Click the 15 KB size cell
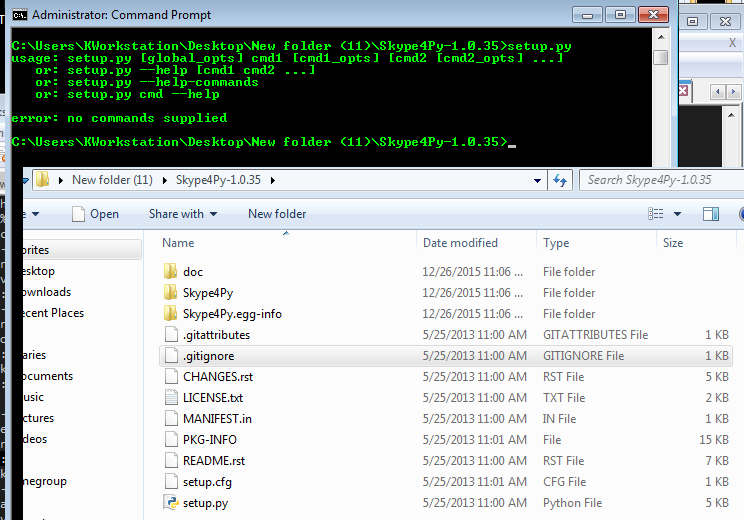The height and width of the screenshot is (520, 744). click(714, 440)
